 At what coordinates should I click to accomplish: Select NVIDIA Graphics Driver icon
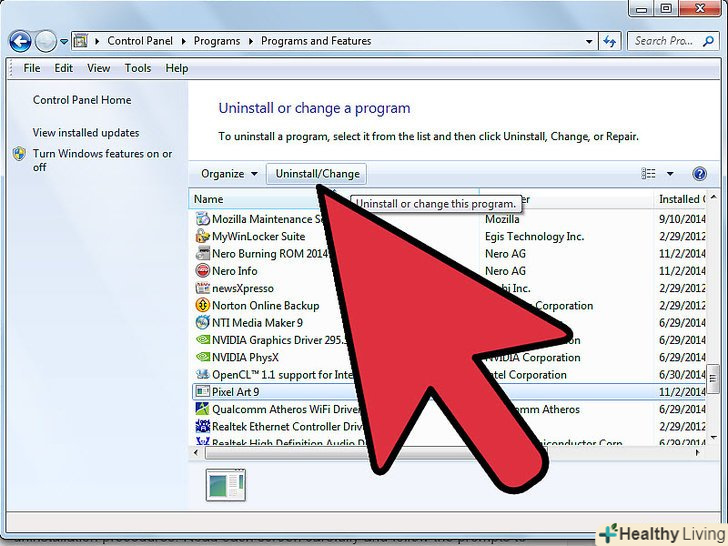tap(202, 339)
